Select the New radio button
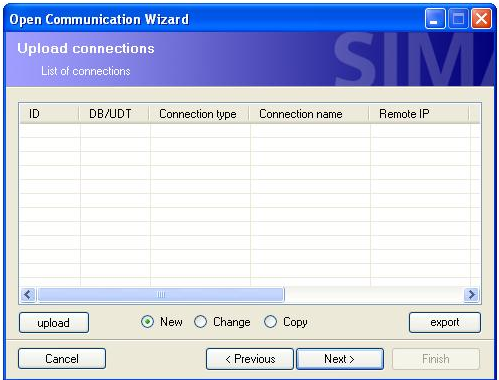Screen dimensions: 499x380 [x=147, y=322]
